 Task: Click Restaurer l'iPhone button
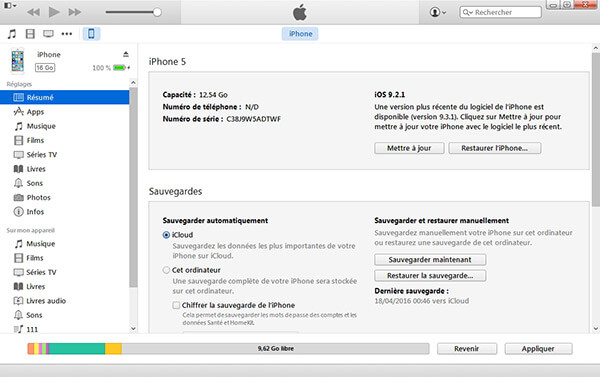coord(494,148)
